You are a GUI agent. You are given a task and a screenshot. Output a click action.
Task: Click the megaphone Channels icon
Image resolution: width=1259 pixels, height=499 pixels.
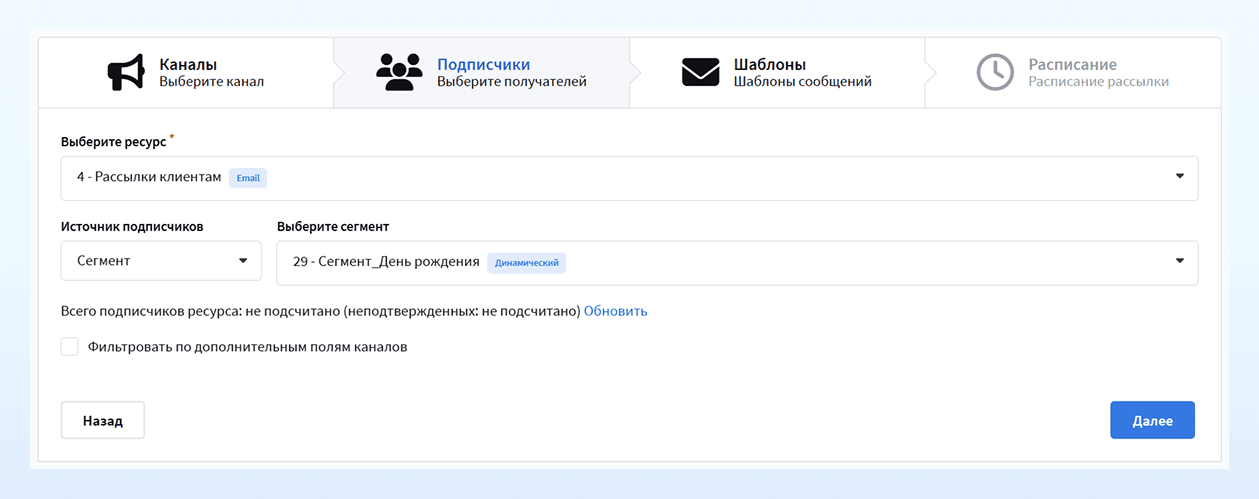tap(126, 73)
